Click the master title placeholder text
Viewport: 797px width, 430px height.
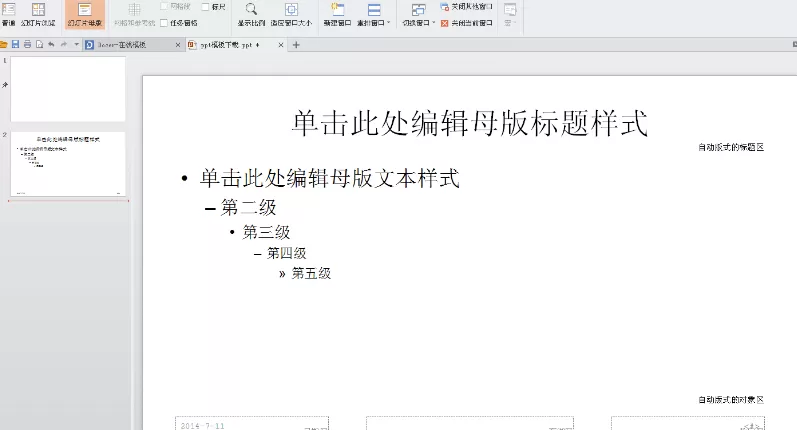click(470, 123)
